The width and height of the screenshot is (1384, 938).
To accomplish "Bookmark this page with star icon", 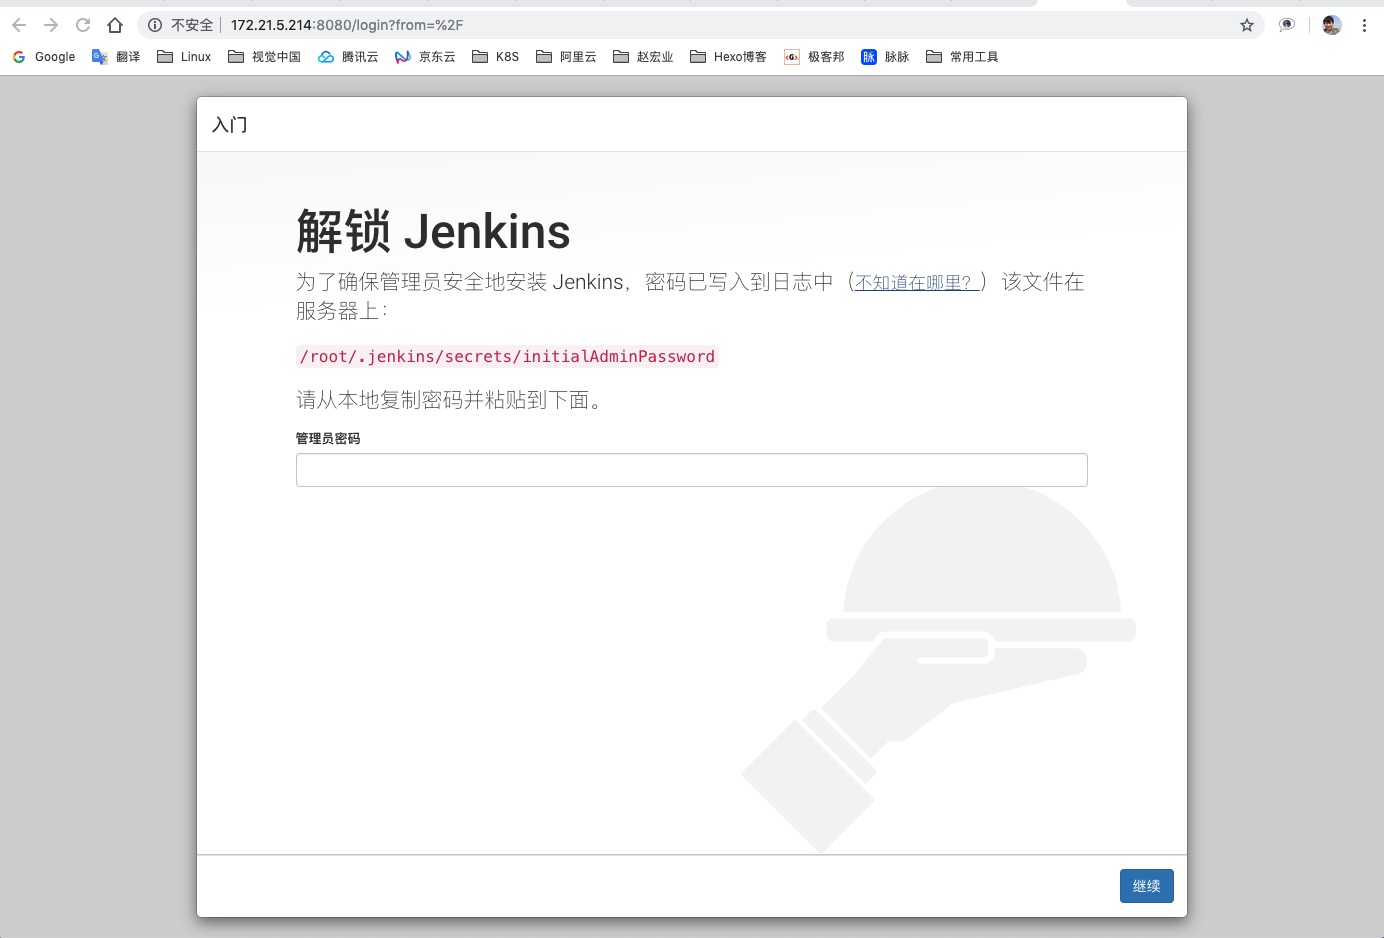I will [1247, 25].
